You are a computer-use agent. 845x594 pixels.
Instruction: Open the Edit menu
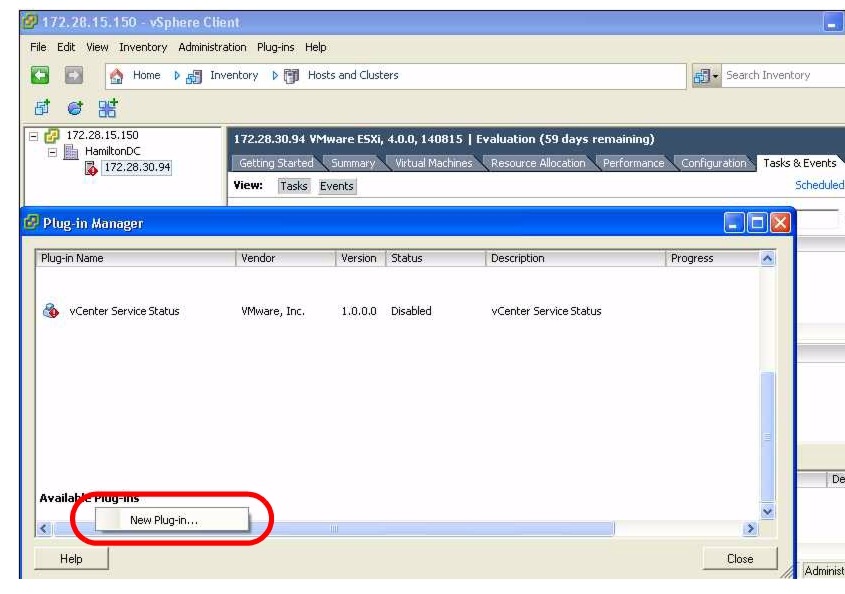66,47
